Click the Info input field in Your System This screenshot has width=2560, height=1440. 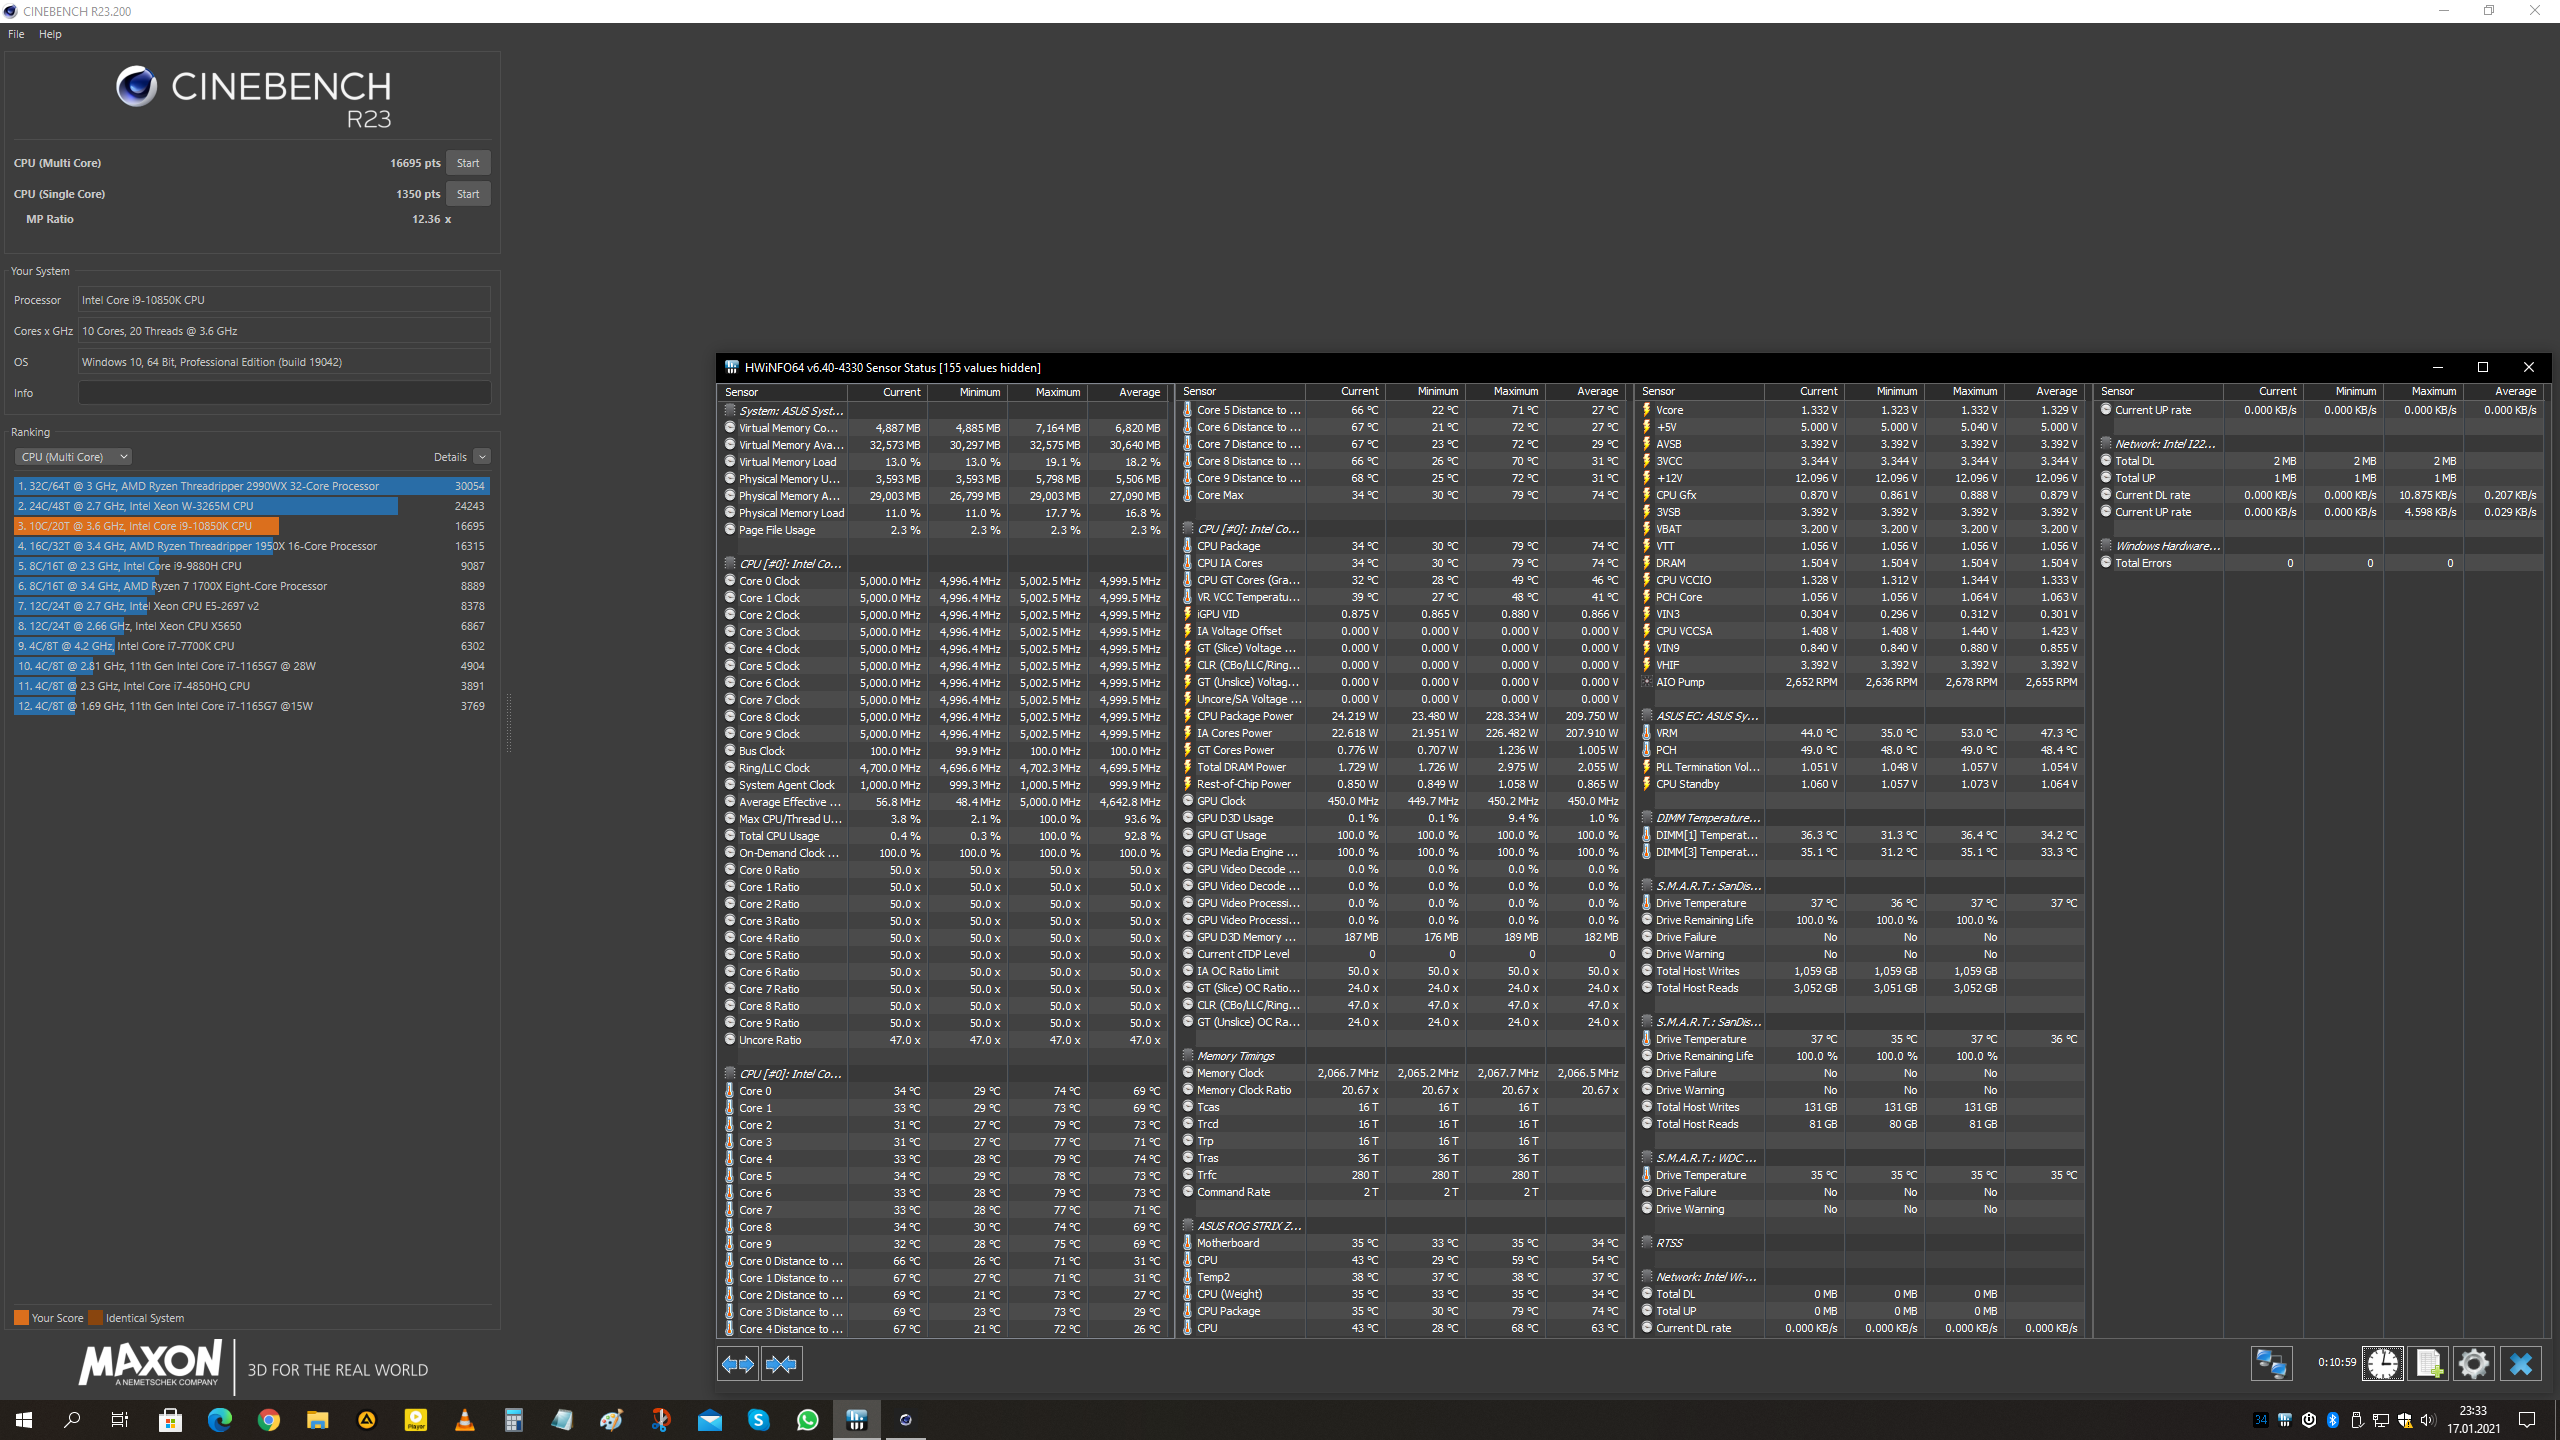click(x=284, y=393)
